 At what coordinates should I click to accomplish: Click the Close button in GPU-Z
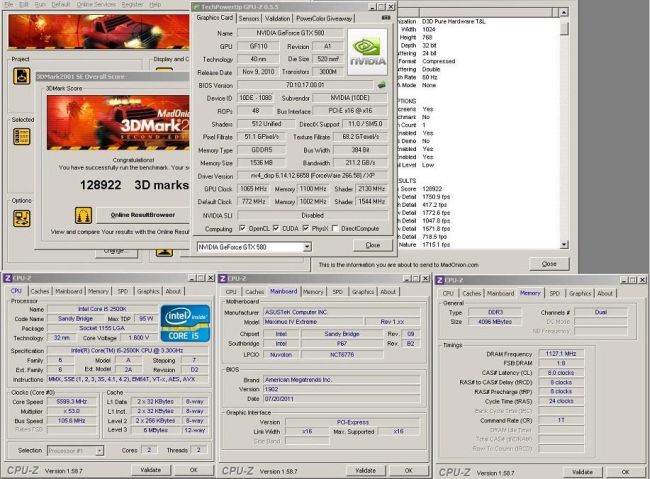pyautogui.click(x=373, y=245)
